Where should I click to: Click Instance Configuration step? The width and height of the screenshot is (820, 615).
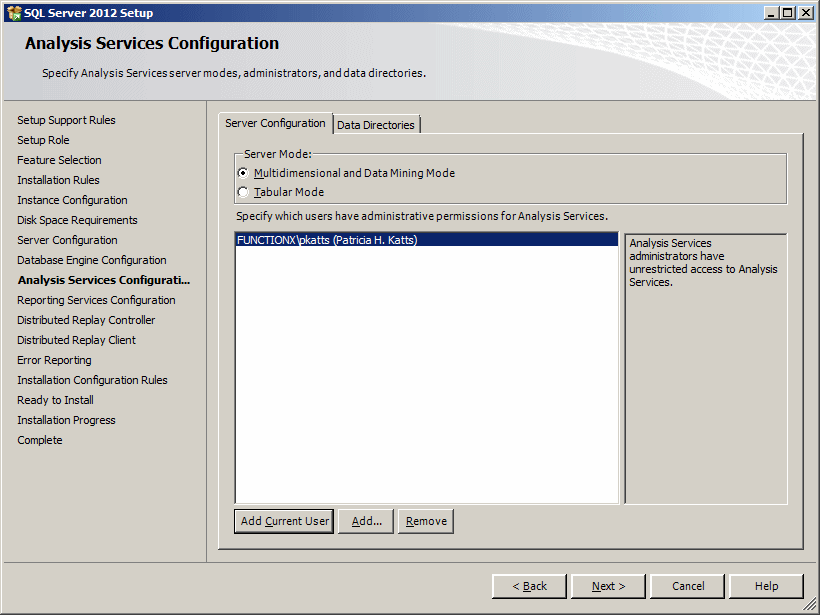(72, 200)
